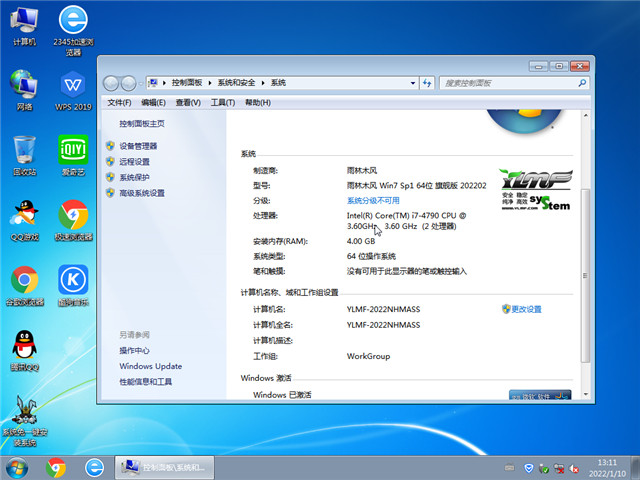Select the QQ游戏 desktop icon

pos(24,220)
